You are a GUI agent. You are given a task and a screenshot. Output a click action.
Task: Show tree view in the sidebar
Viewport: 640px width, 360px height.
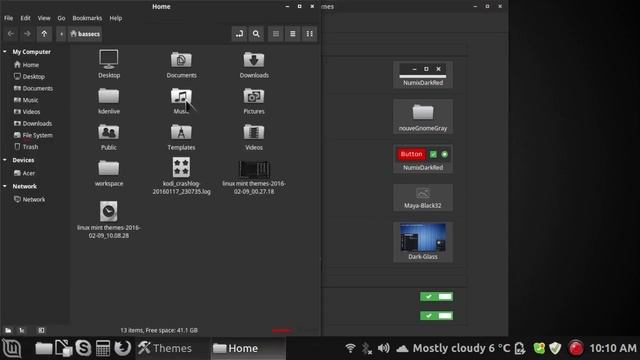pos(22,330)
